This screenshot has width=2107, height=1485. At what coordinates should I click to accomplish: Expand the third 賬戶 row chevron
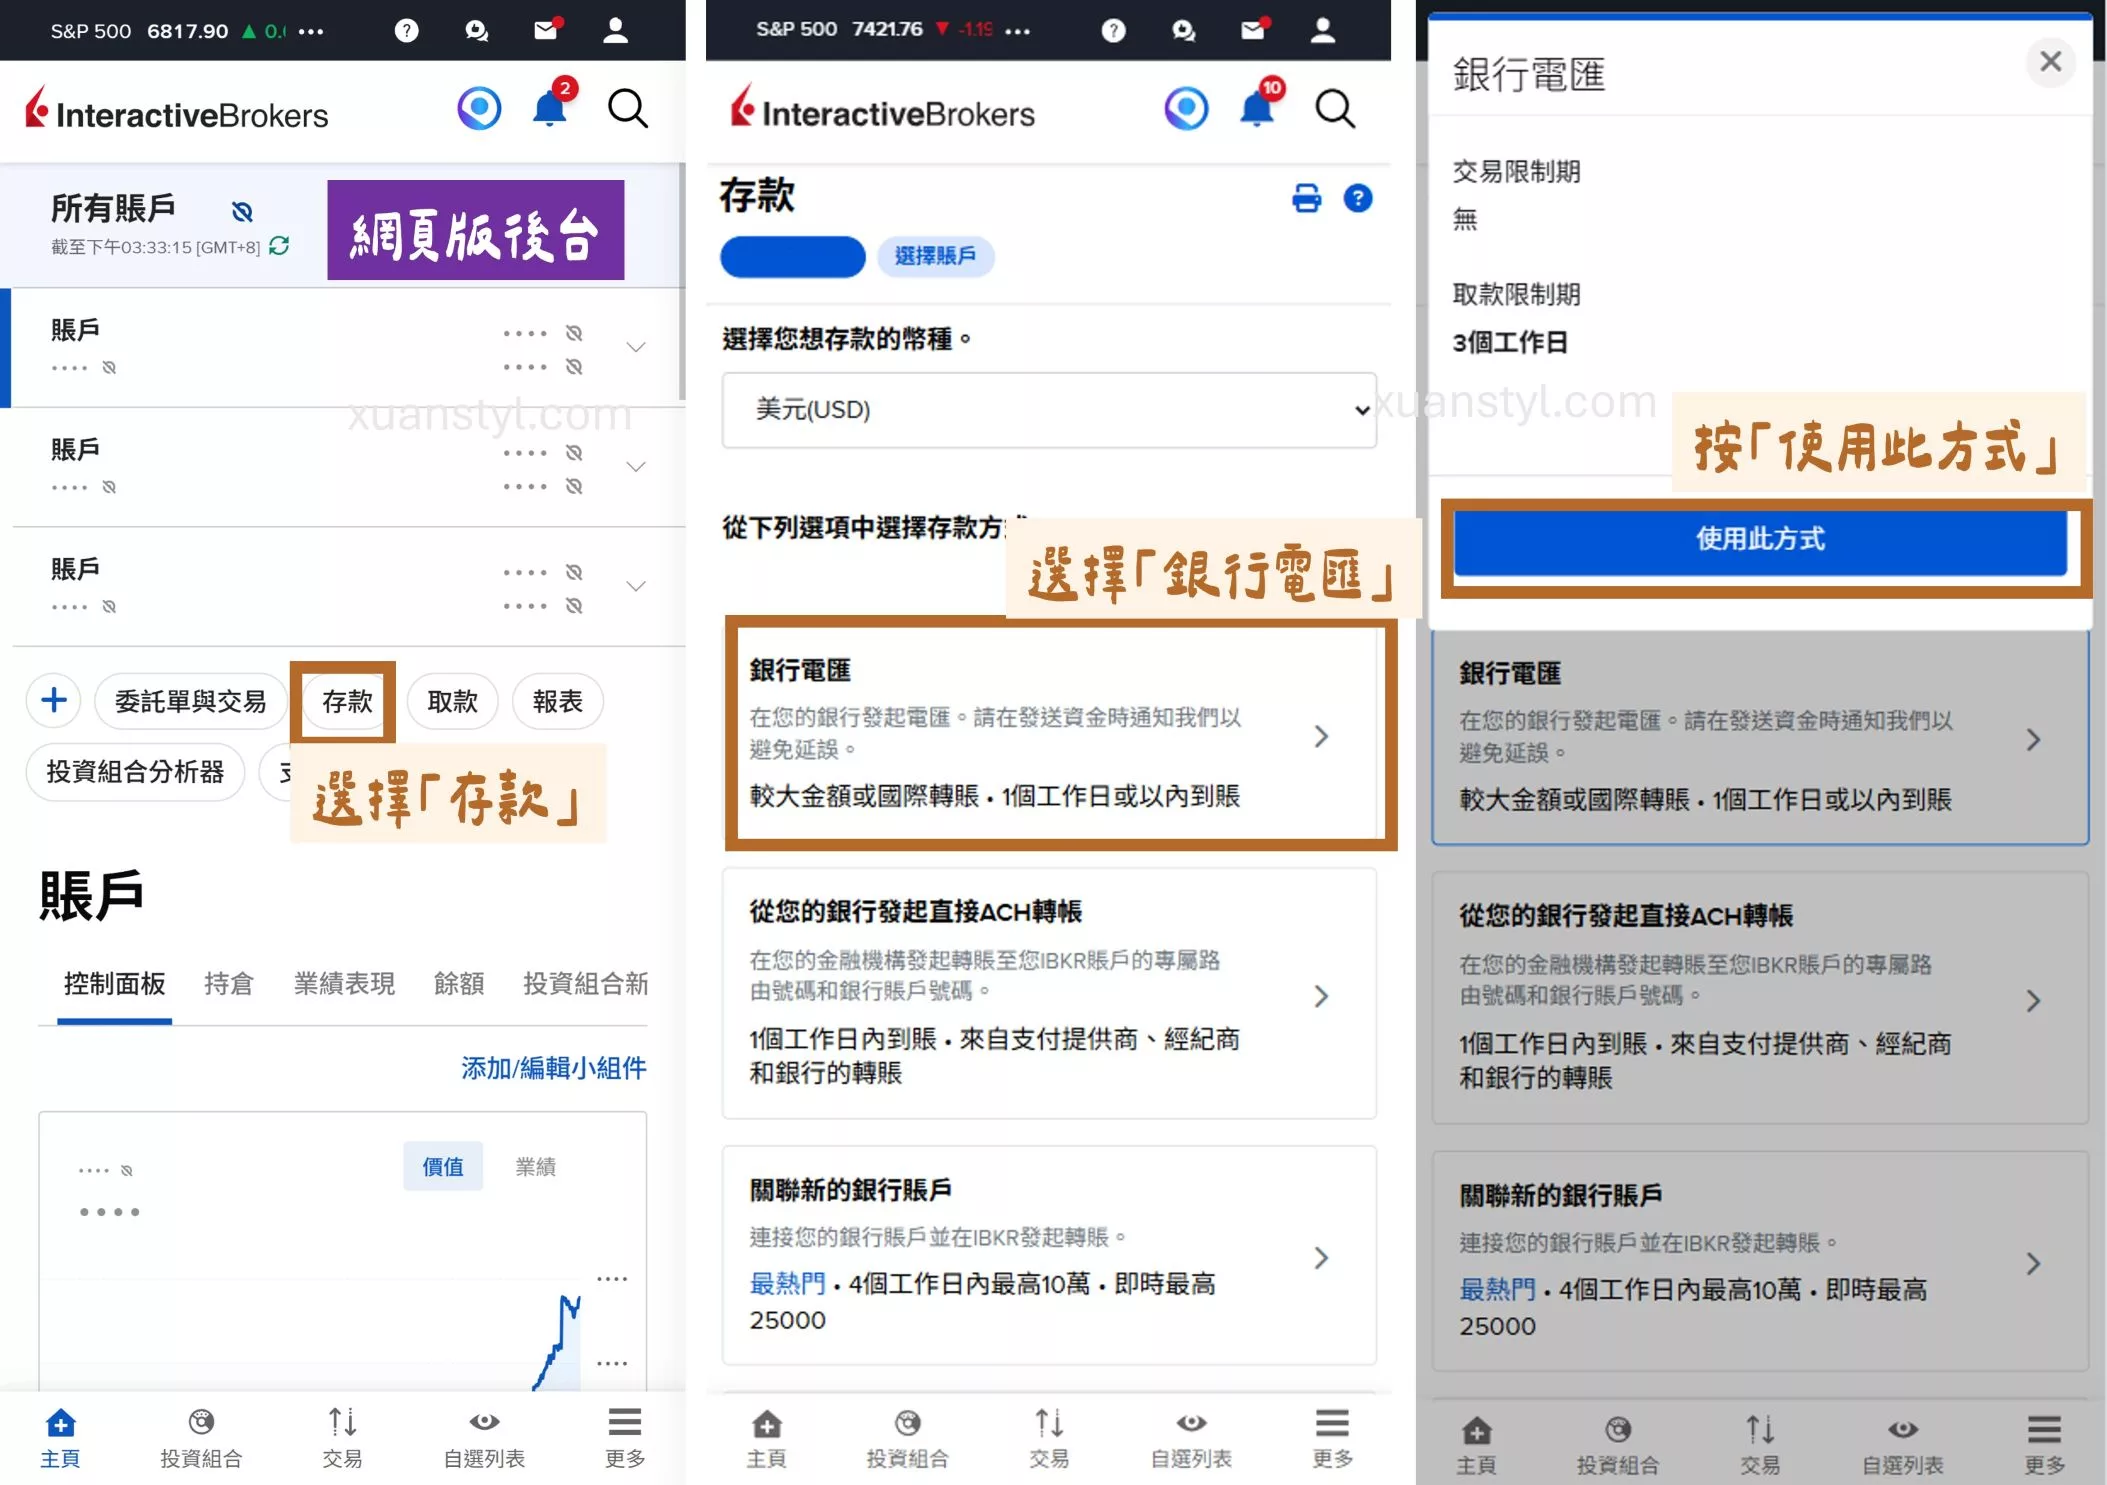coord(635,586)
